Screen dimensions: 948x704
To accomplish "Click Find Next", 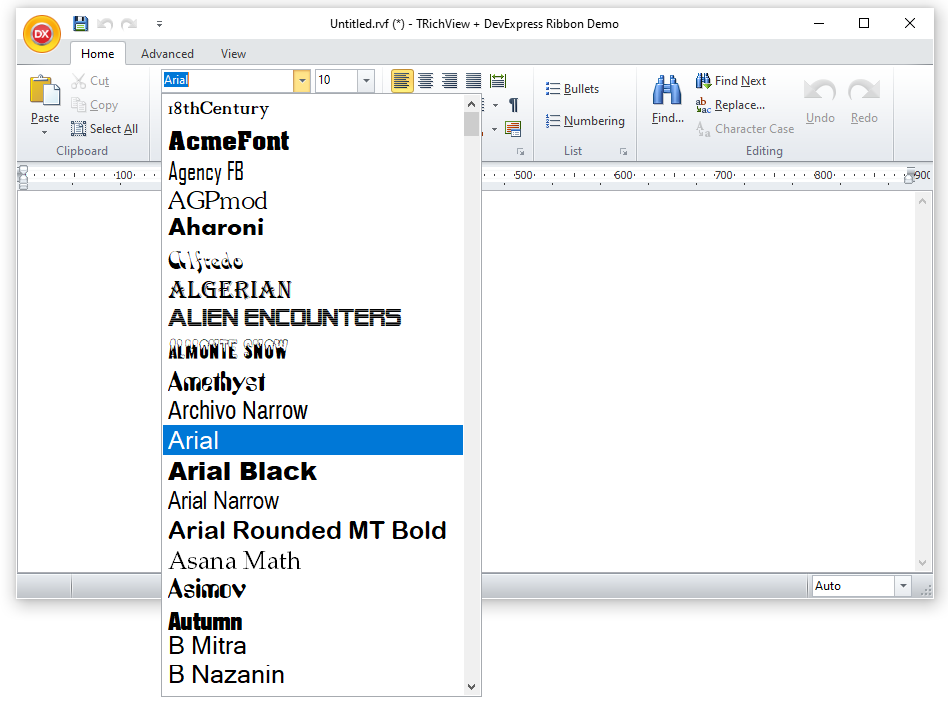I will 731,81.
